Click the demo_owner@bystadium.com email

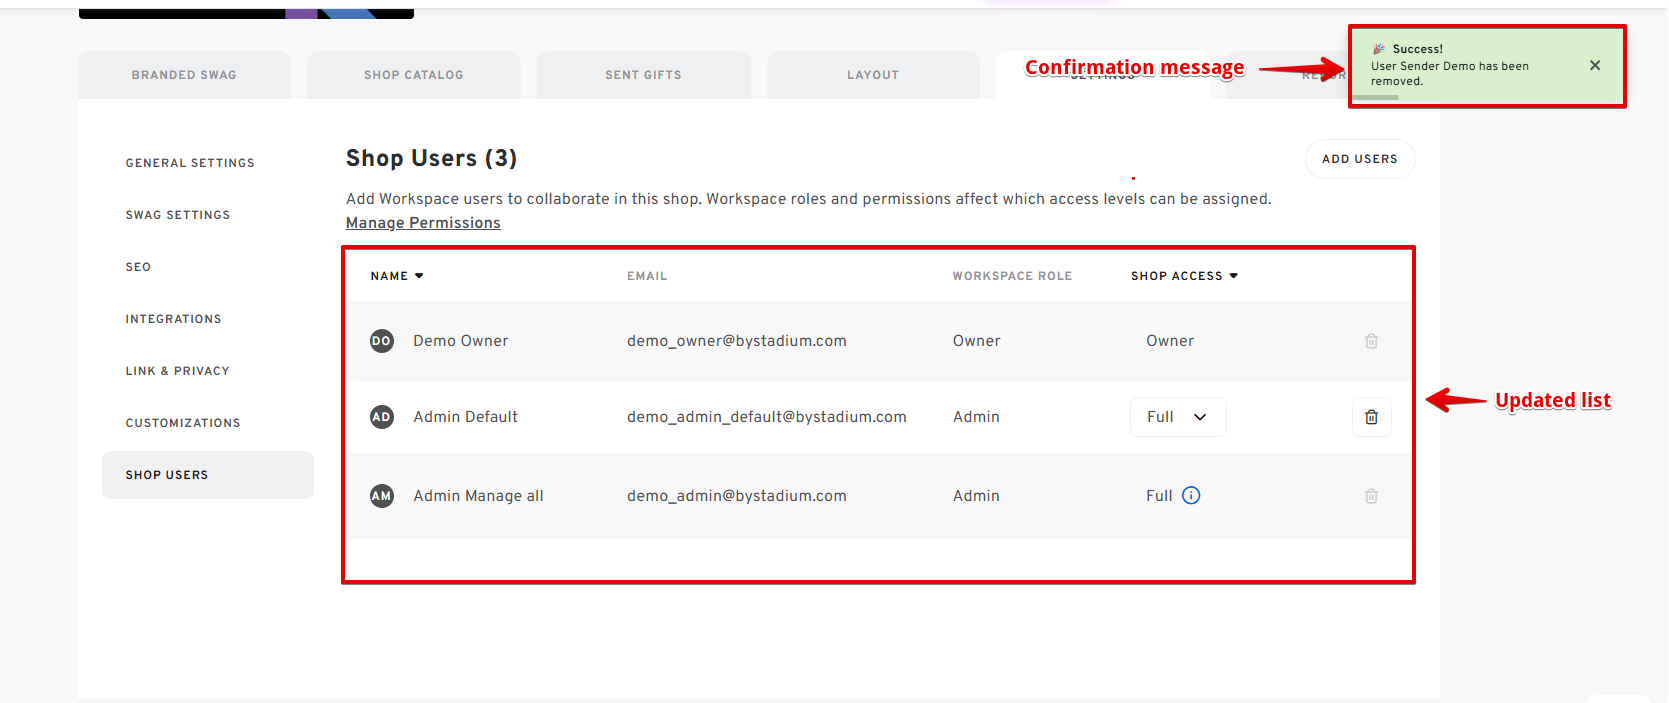point(736,341)
